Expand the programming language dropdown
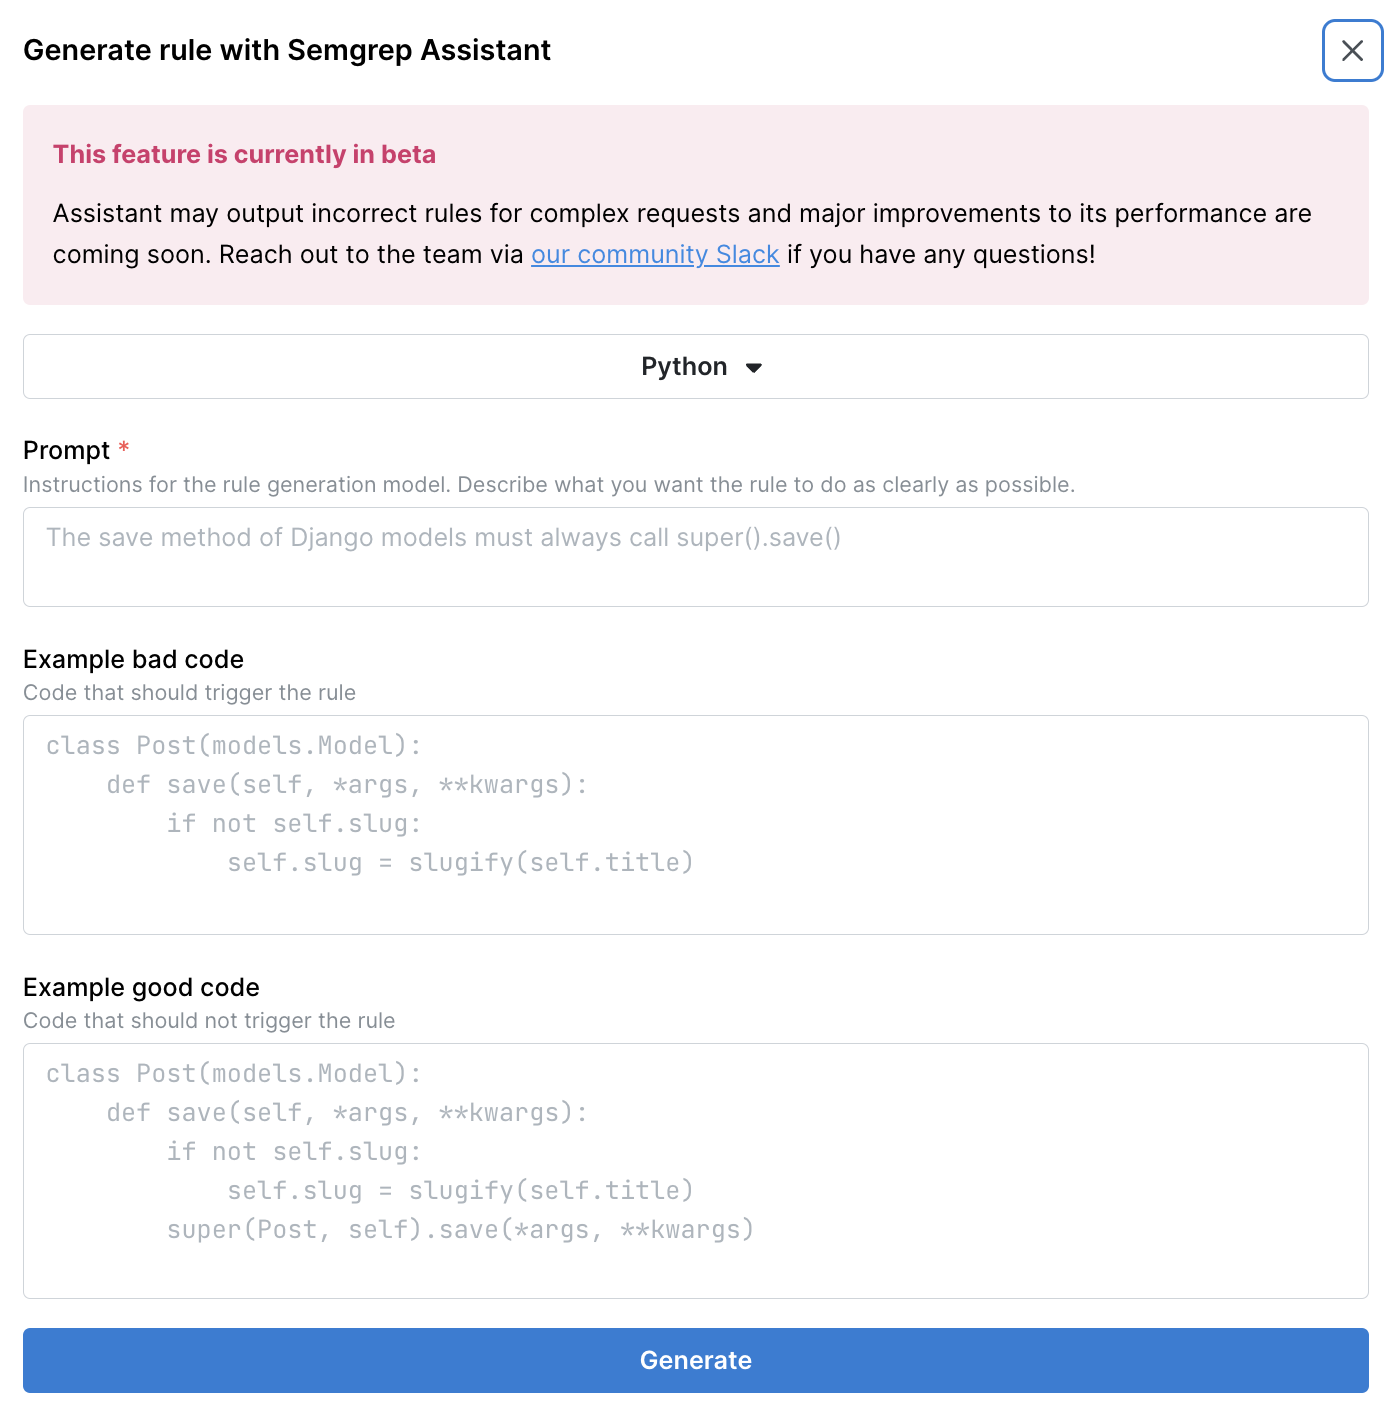1396x1418 pixels. (x=696, y=367)
